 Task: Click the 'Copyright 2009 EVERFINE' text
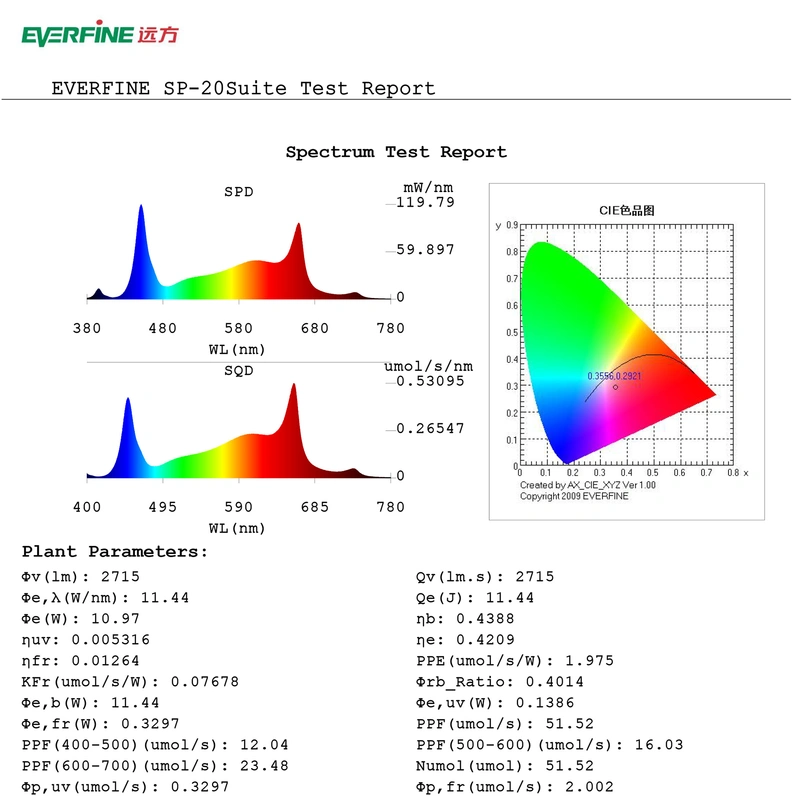pyautogui.click(x=574, y=496)
